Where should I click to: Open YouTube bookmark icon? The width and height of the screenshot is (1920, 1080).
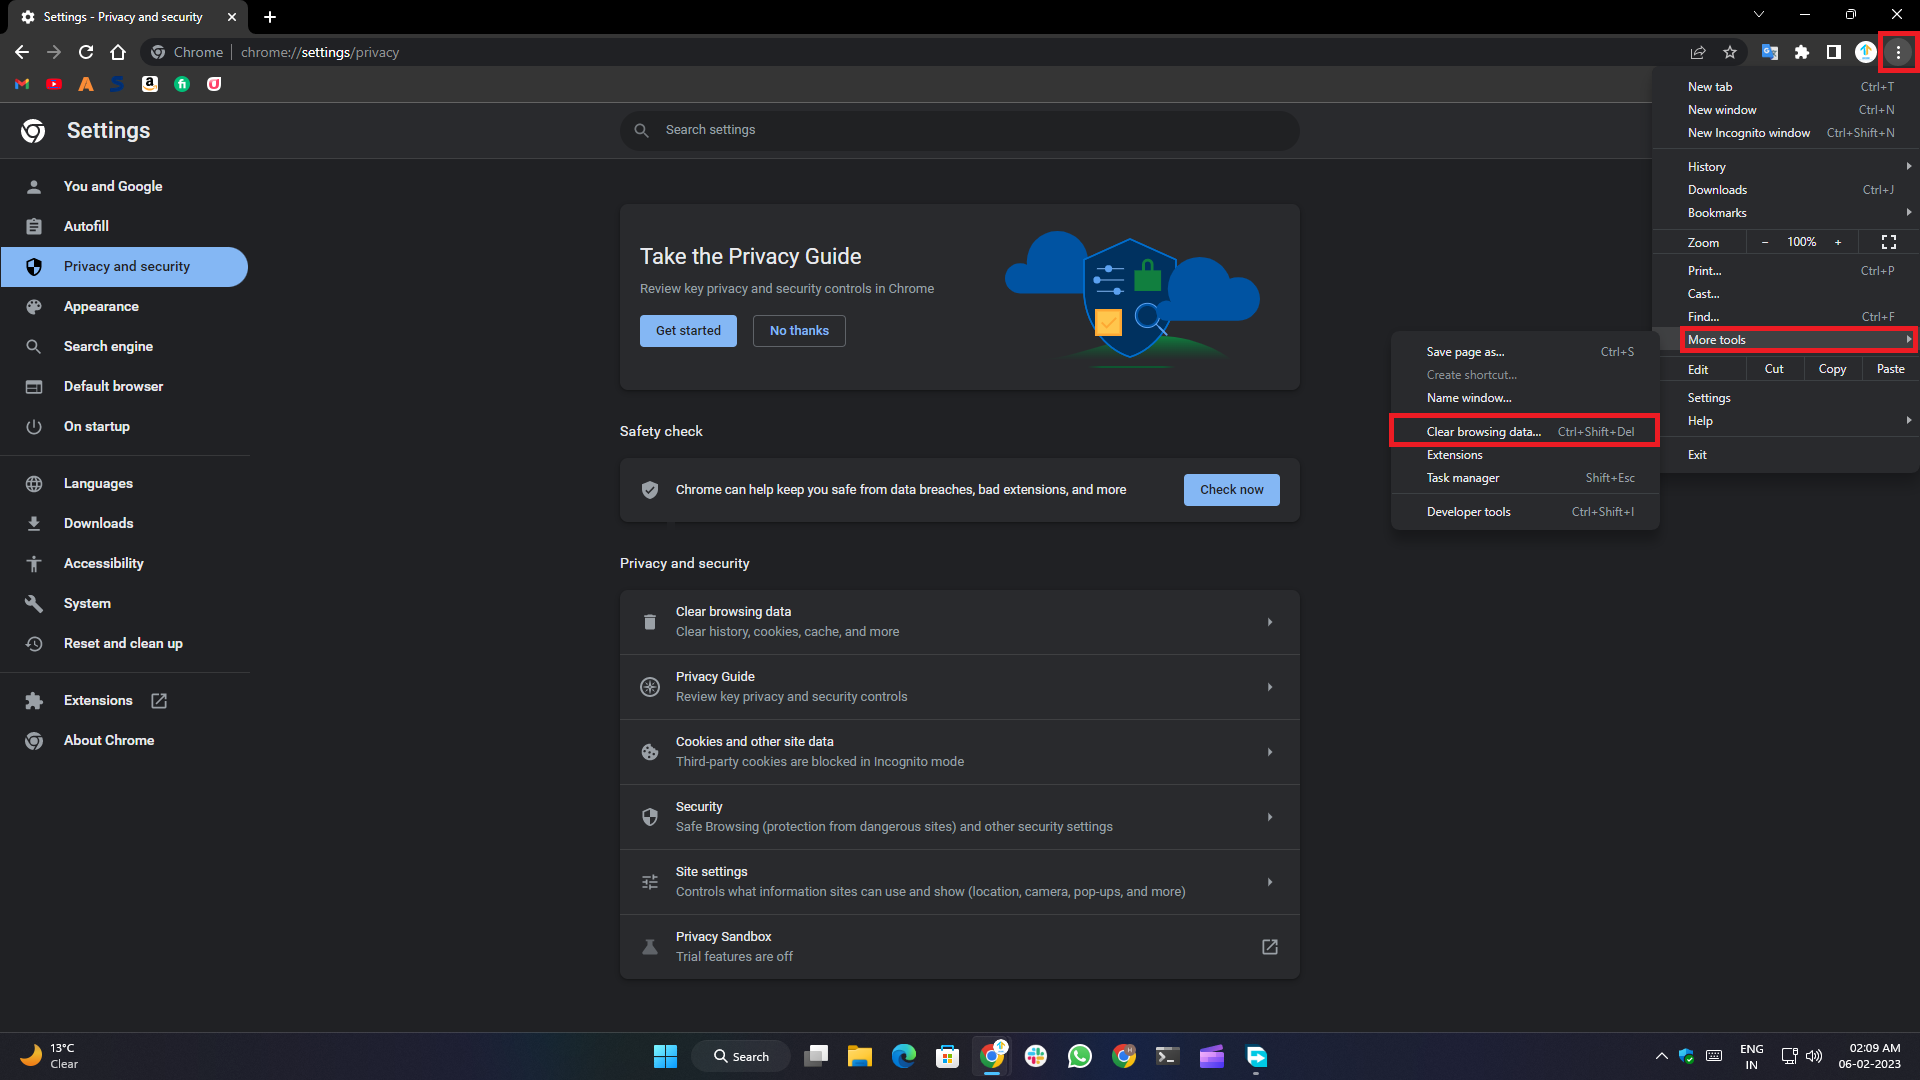[x=54, y=84]
